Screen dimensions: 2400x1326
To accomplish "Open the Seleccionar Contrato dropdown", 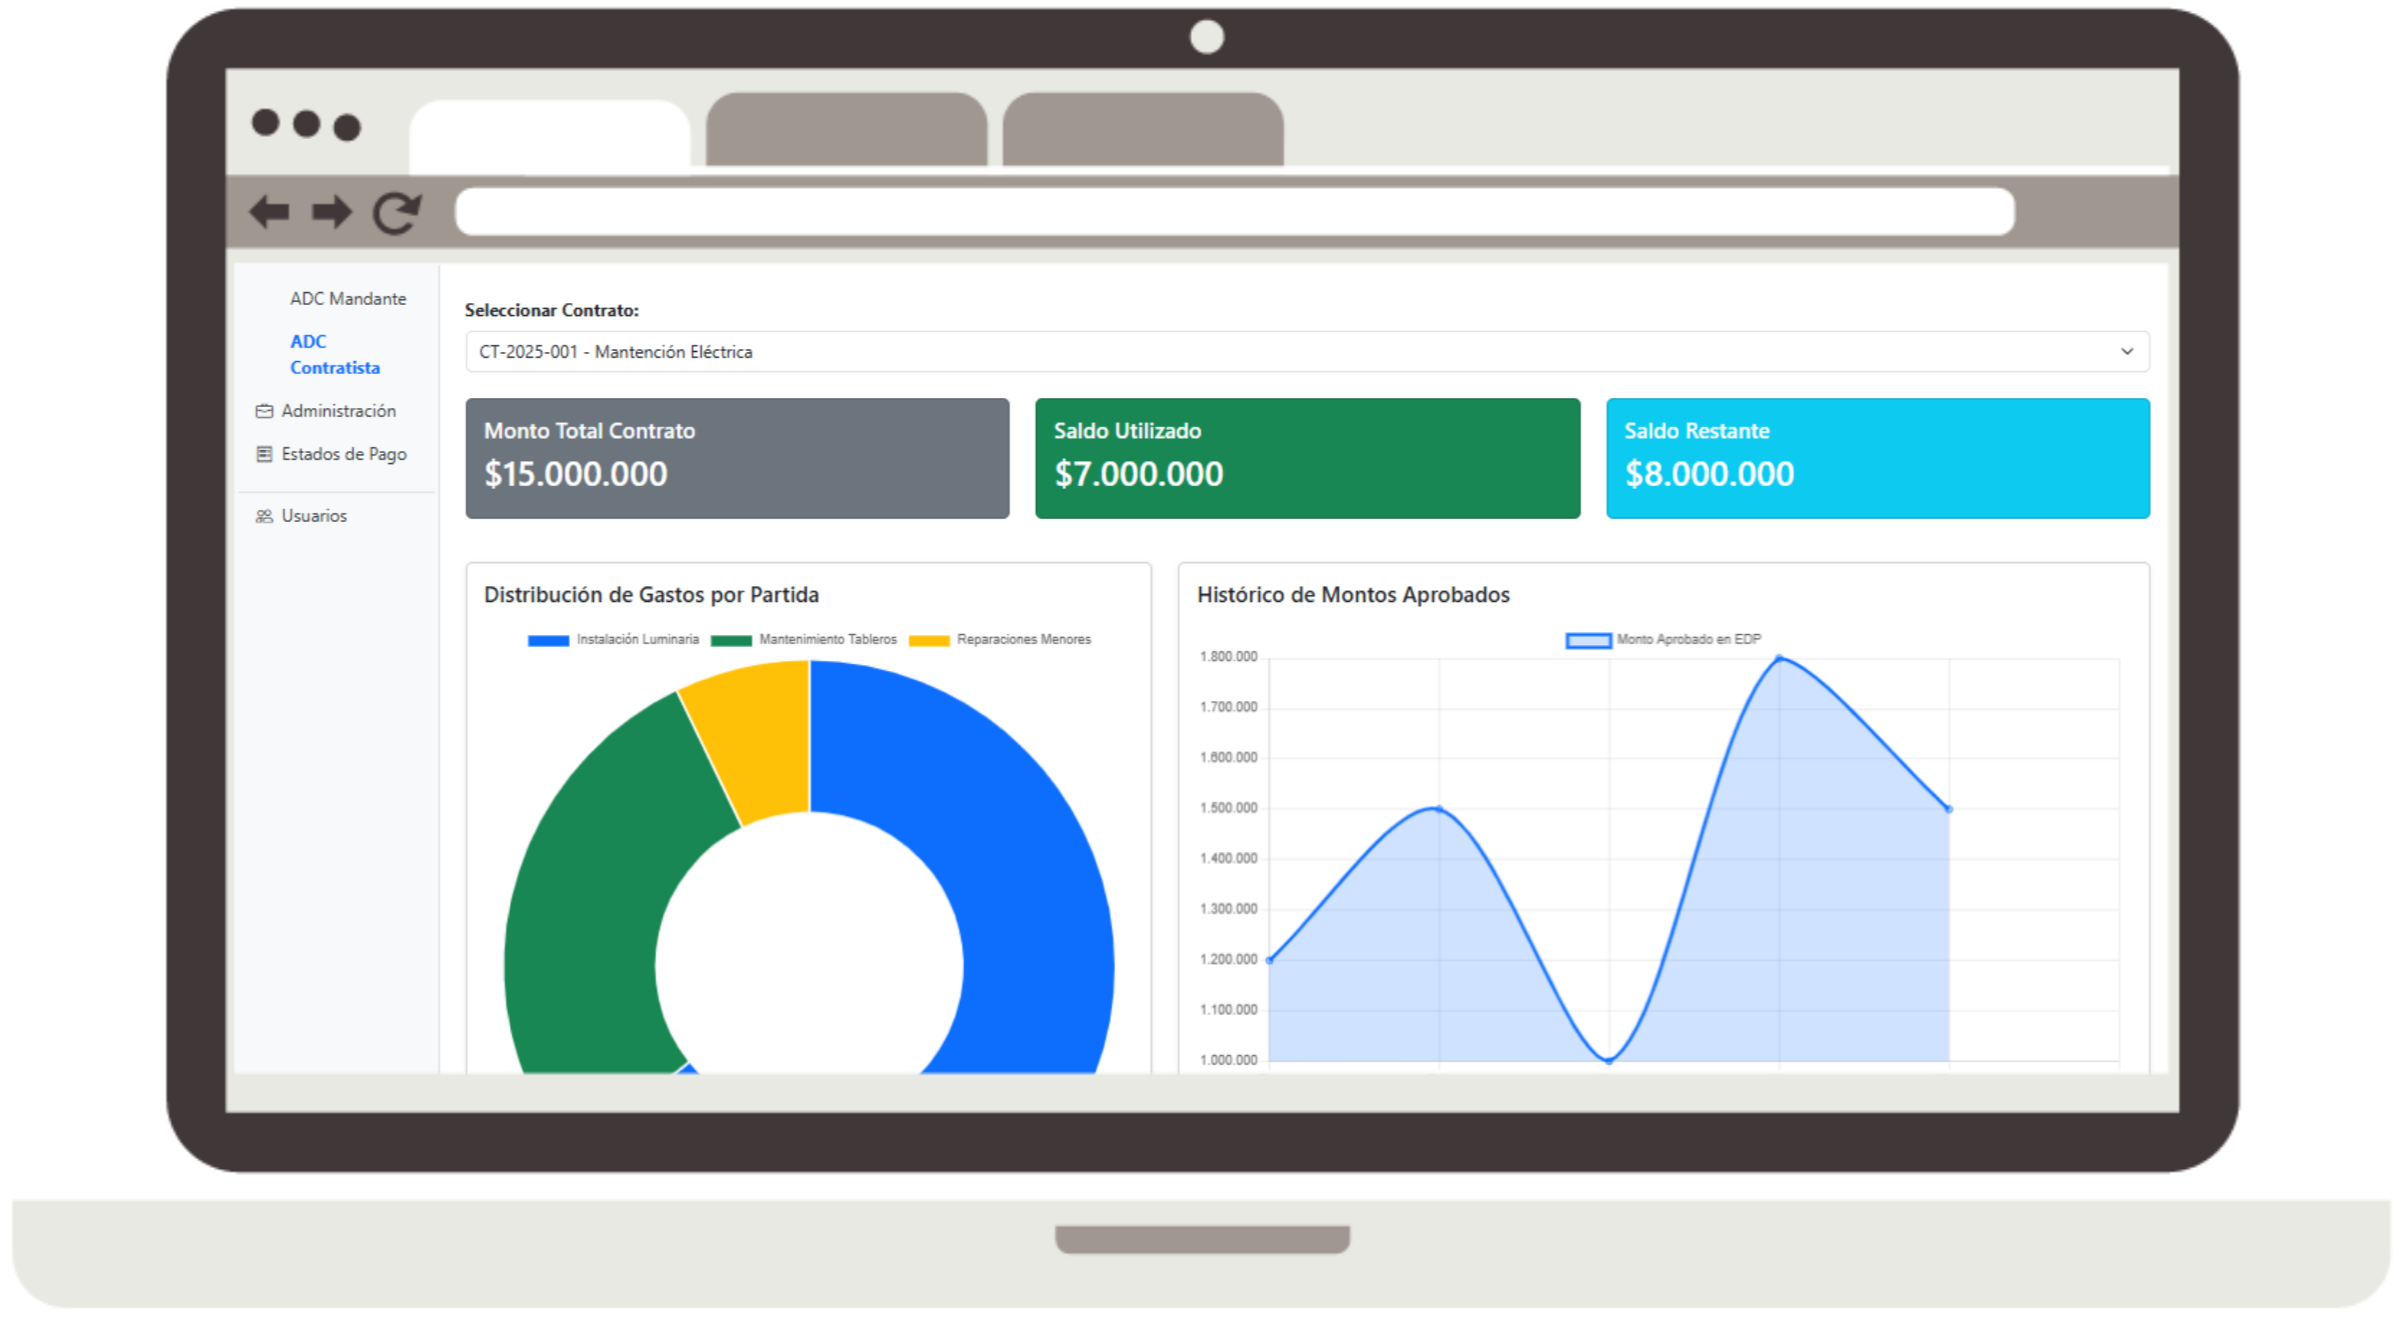I will click(1307, 352).
